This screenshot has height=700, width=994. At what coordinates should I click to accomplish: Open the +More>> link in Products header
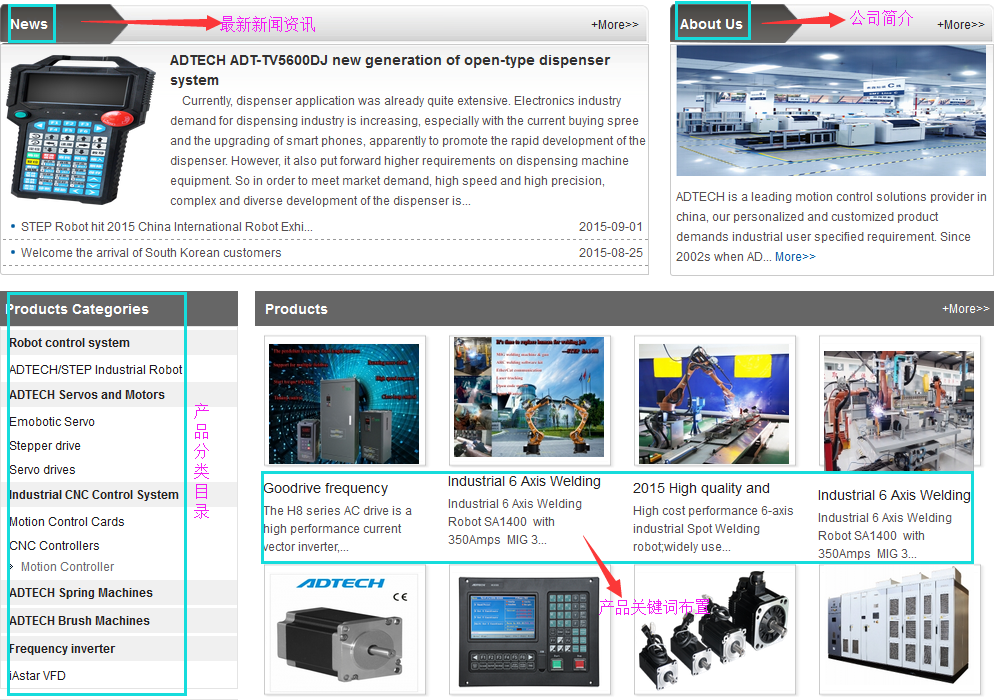click(965, 309)
